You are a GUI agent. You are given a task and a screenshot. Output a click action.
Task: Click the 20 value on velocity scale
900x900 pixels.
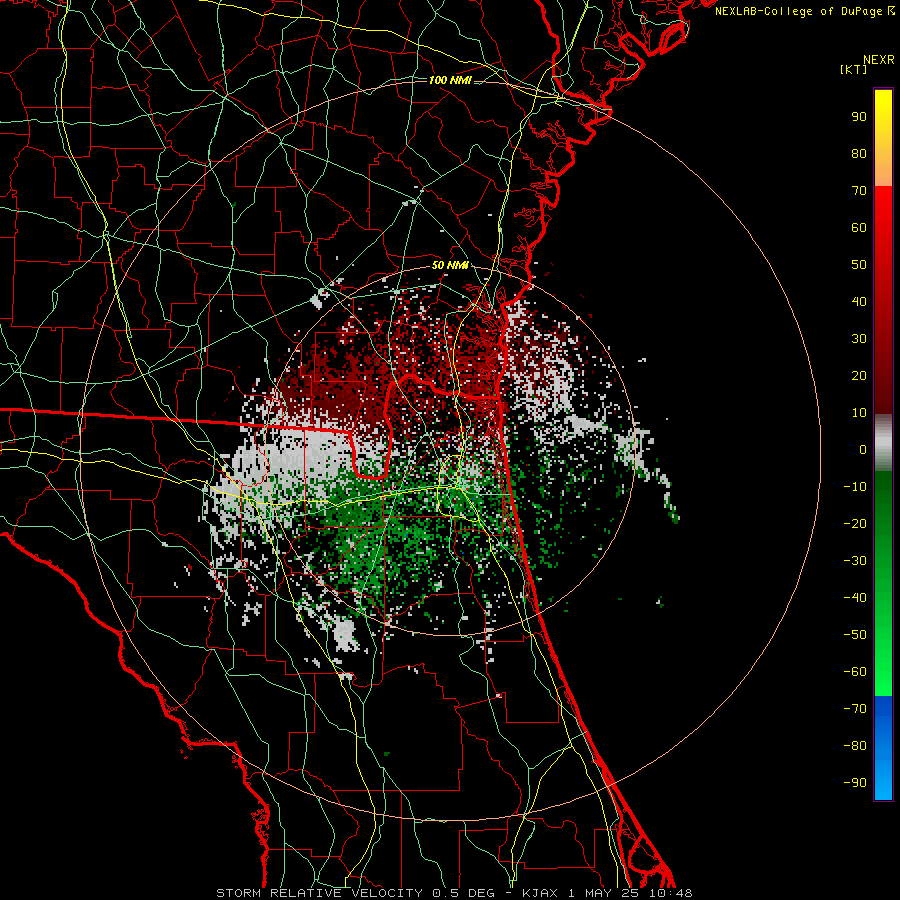pyautogui.click(x=859, y=375)
